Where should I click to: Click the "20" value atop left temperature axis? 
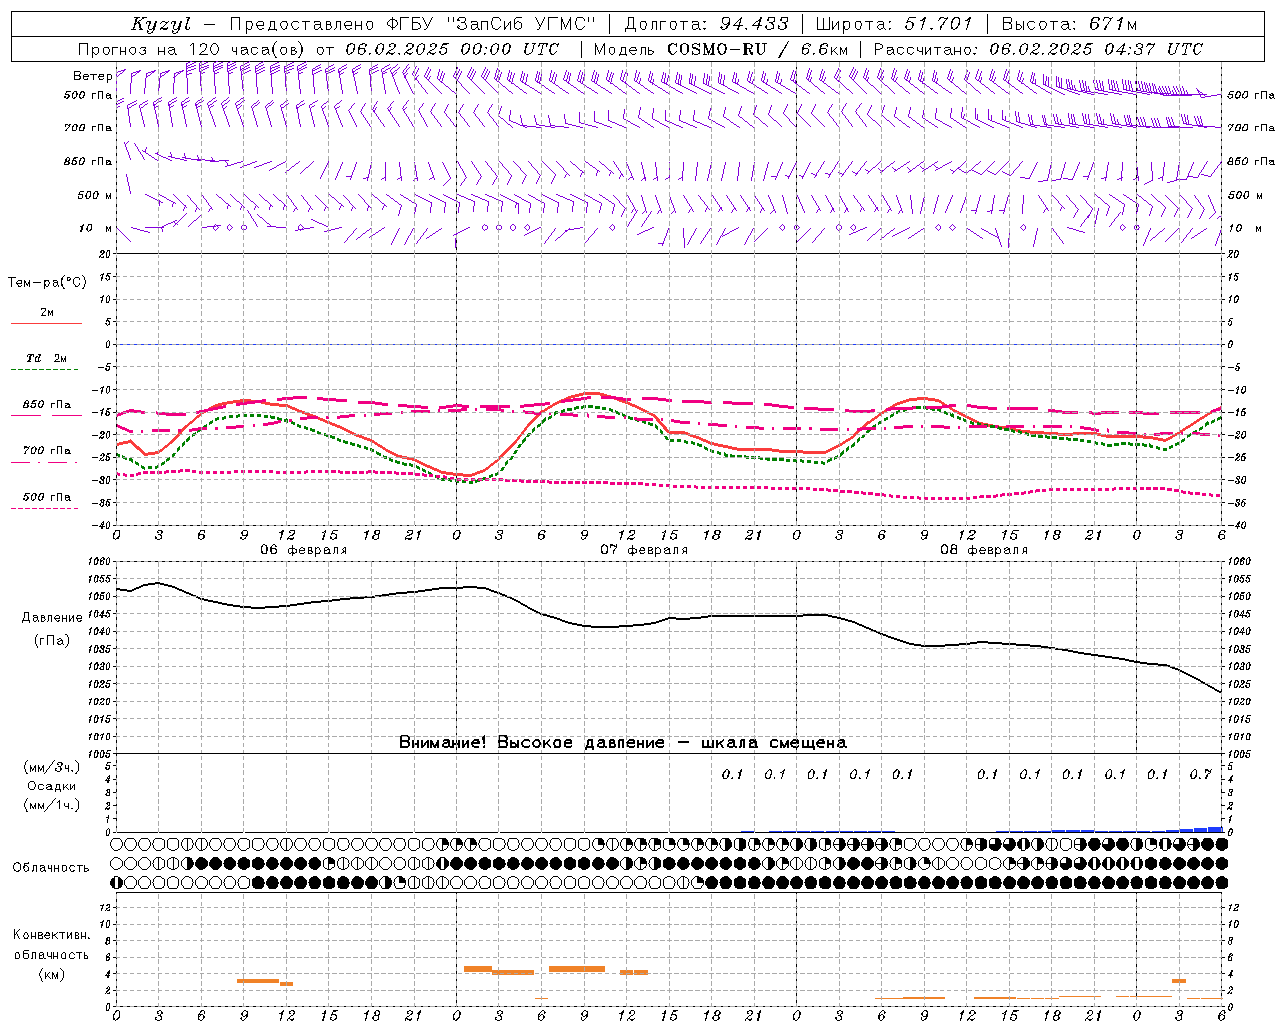(106, 254)
